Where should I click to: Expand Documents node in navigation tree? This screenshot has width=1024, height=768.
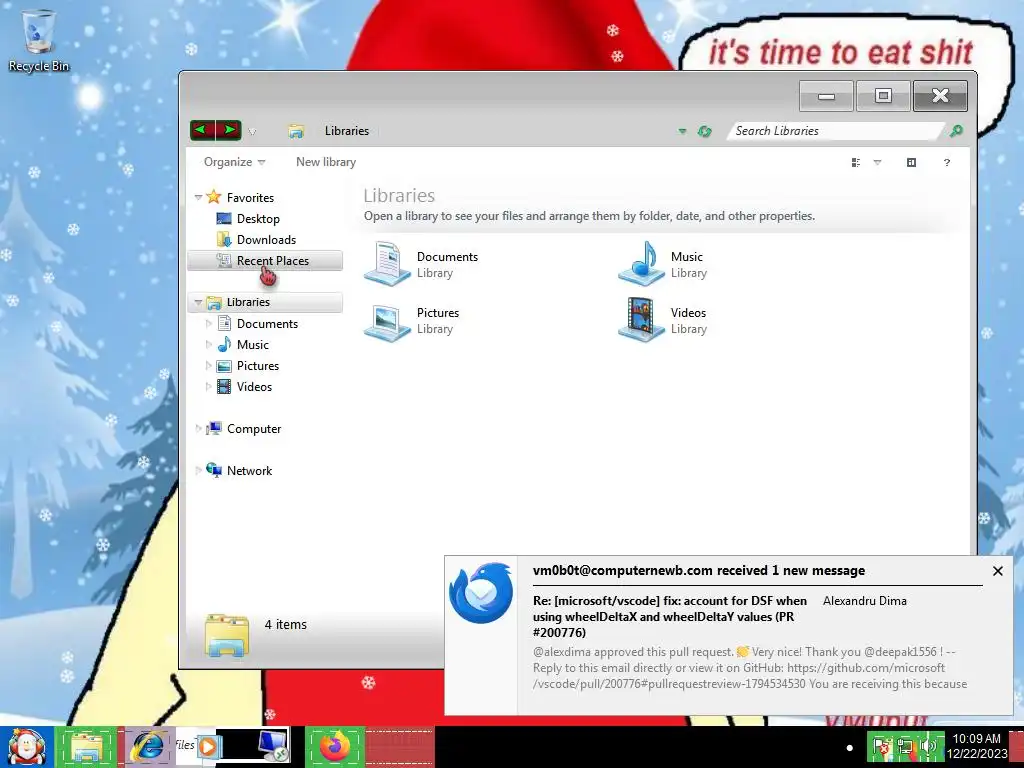(208, 323)
